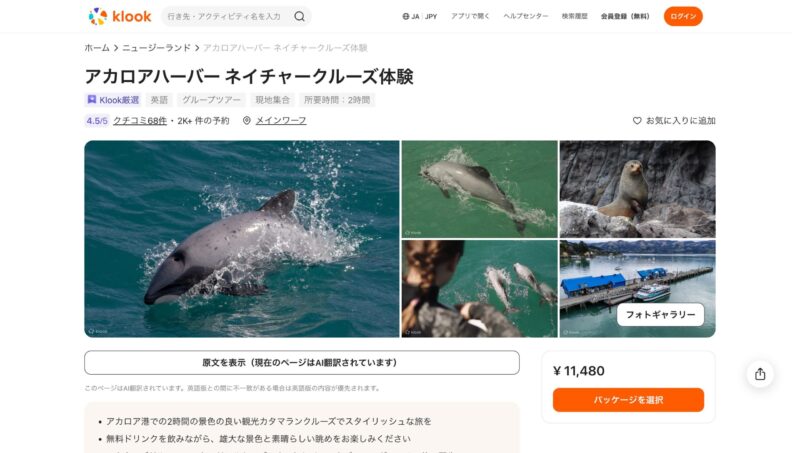Click the orange ログイン button
The width and height of the screenshot is (800, 453).
[683, 16]
